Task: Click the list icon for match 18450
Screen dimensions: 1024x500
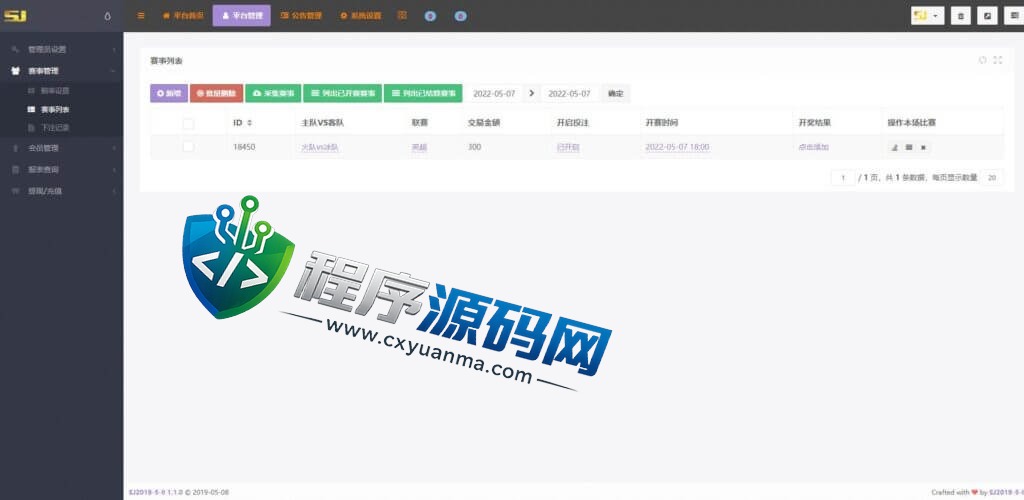Action: 909,148
